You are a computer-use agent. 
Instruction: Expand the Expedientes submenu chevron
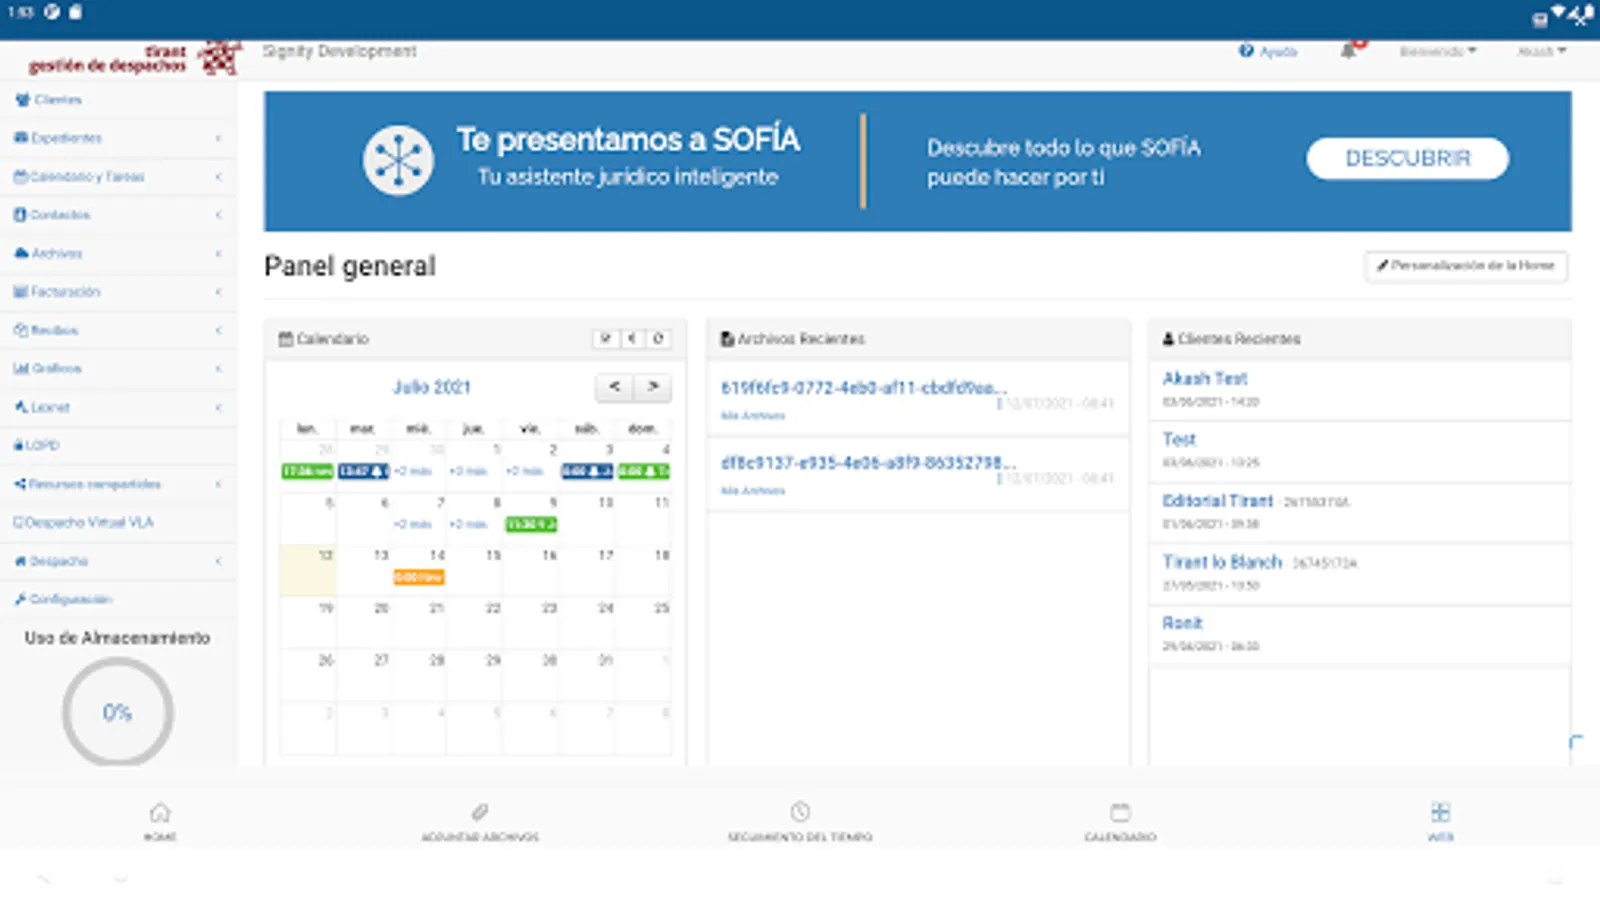click(x=218, y=138)
